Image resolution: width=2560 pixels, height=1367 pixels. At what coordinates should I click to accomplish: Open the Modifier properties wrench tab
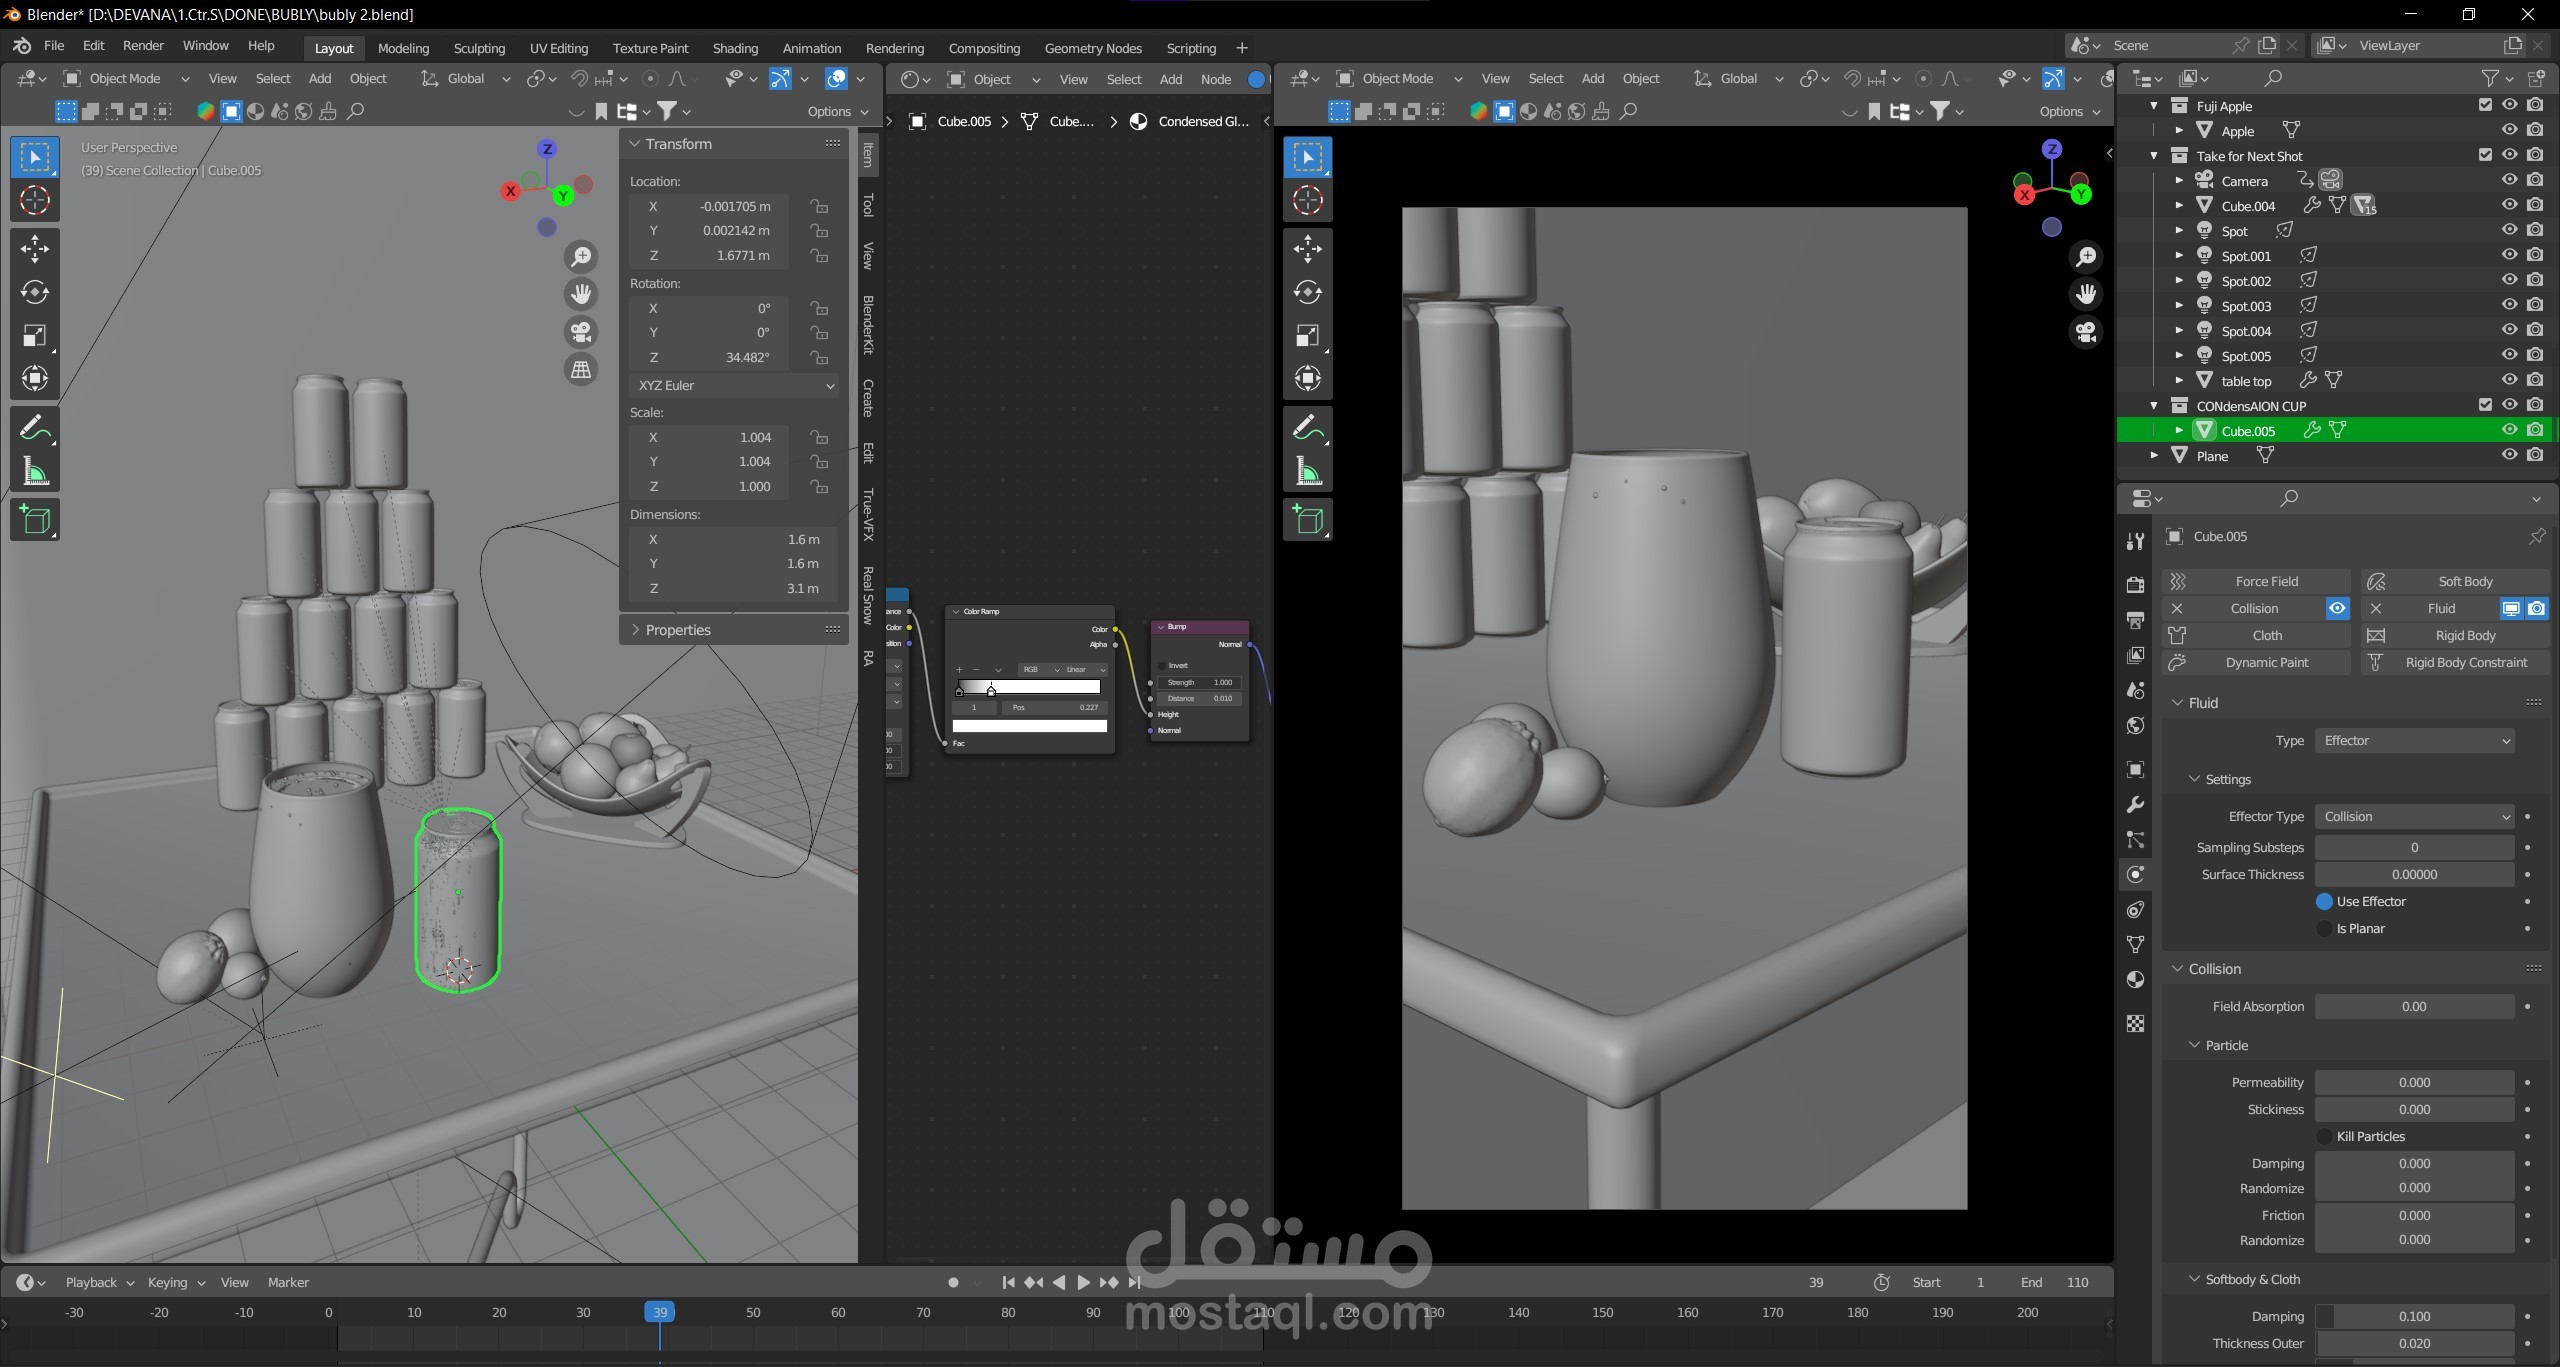tap(2136, 804)
